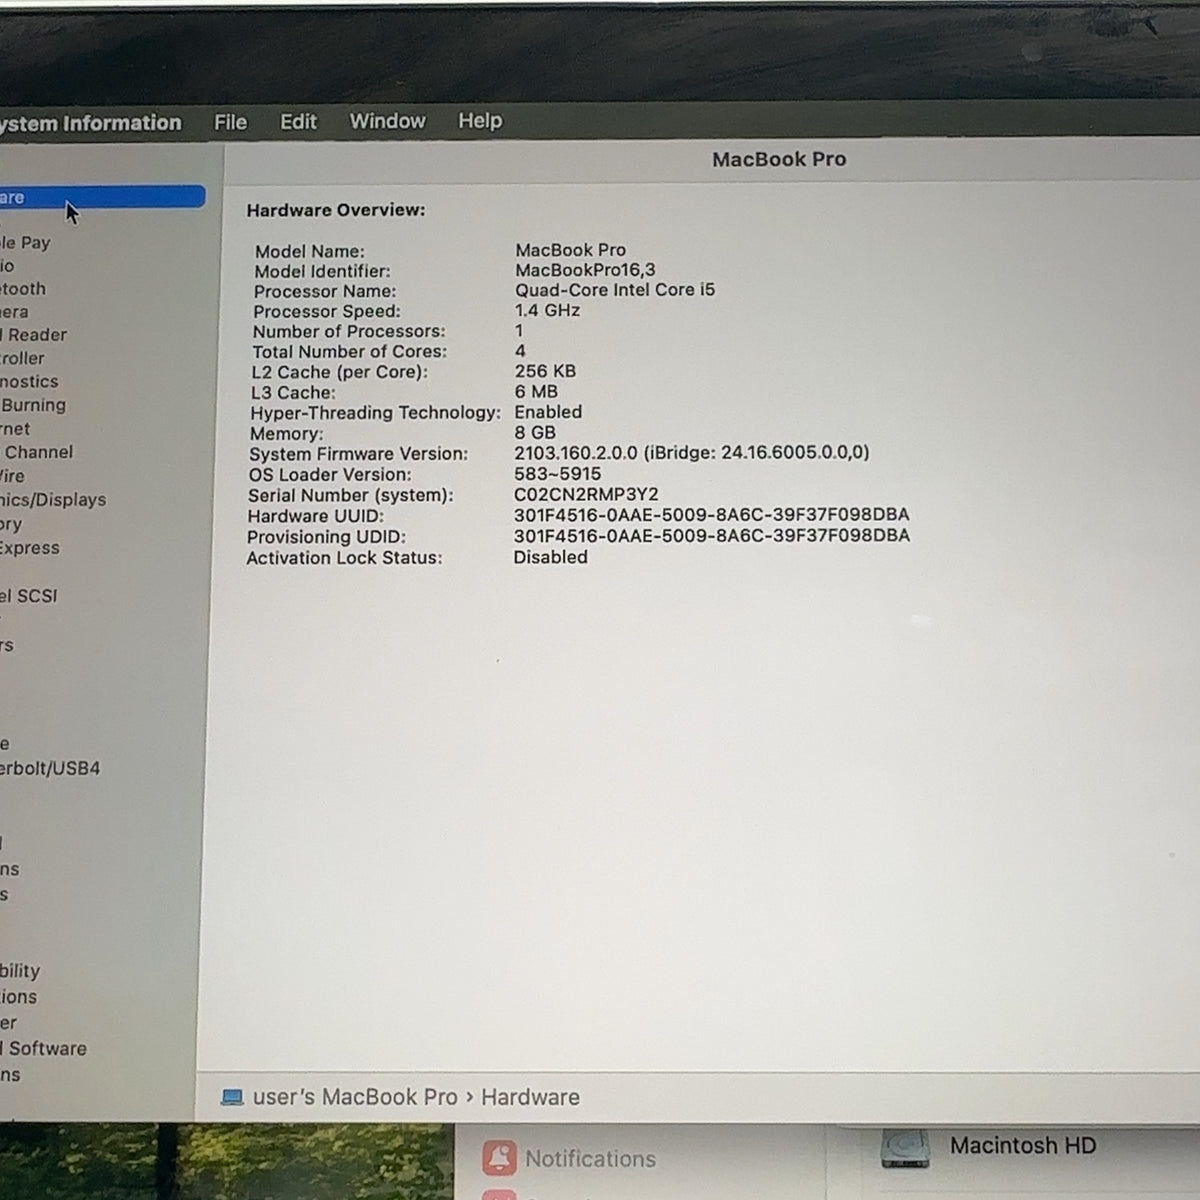Click the "Serial Number (system):" label
Viewport: 1200px width, 1200px height.
coord(351,495)
